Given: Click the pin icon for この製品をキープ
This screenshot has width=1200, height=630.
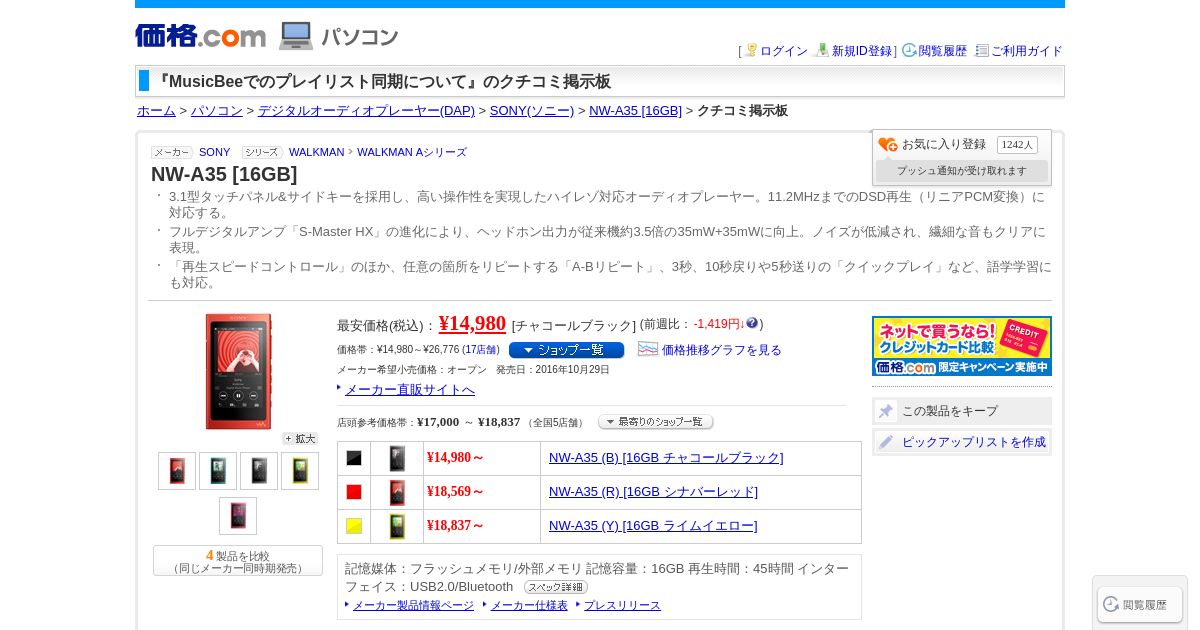Looking at the screenshot, I should click(x=886, y=411).
